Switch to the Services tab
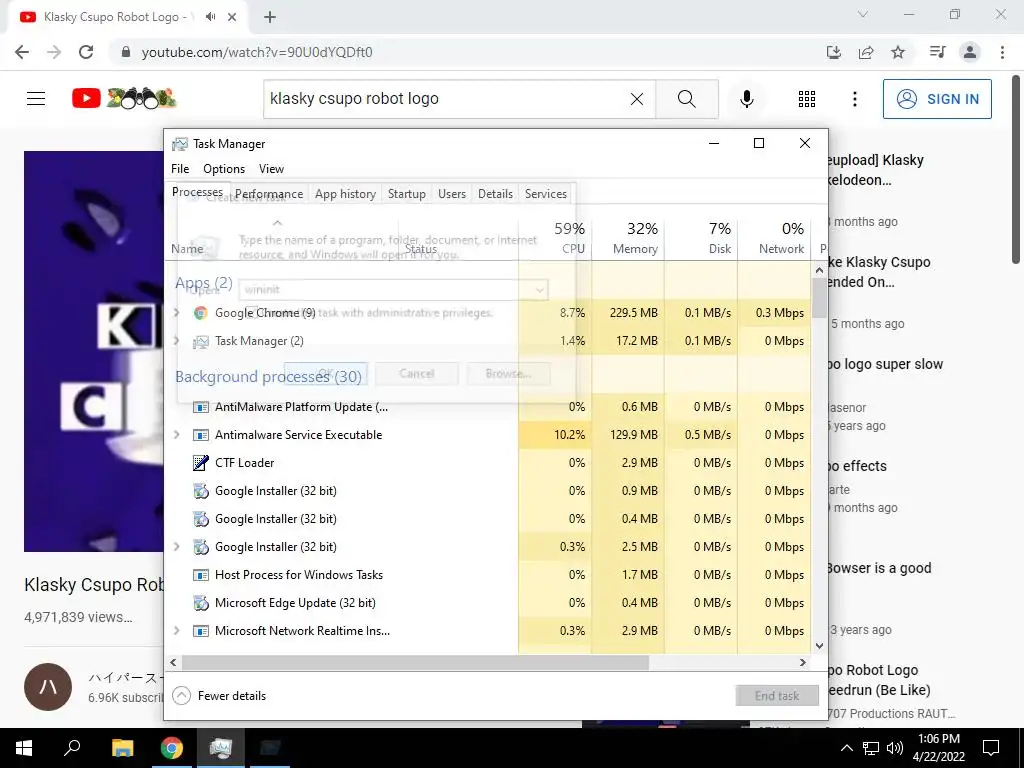This screenshot has height=768, width=1024. point(545,194)
